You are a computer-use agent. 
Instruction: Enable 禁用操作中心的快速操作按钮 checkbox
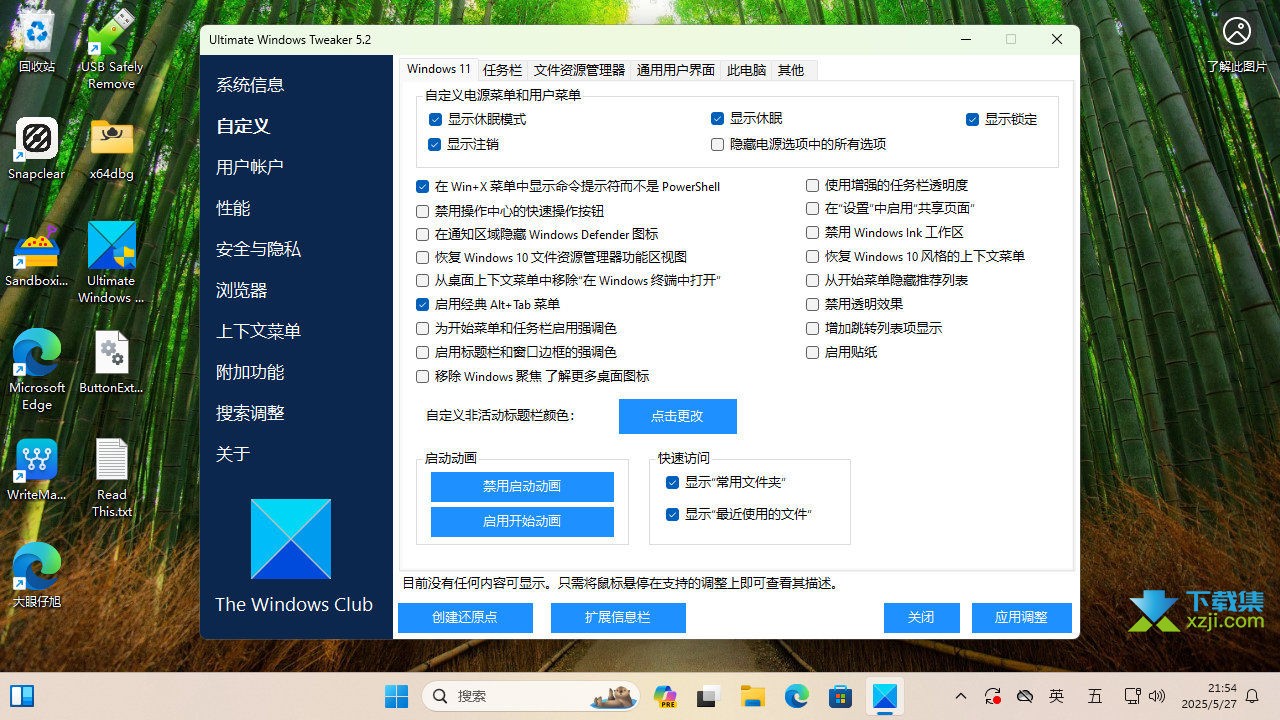422,211
